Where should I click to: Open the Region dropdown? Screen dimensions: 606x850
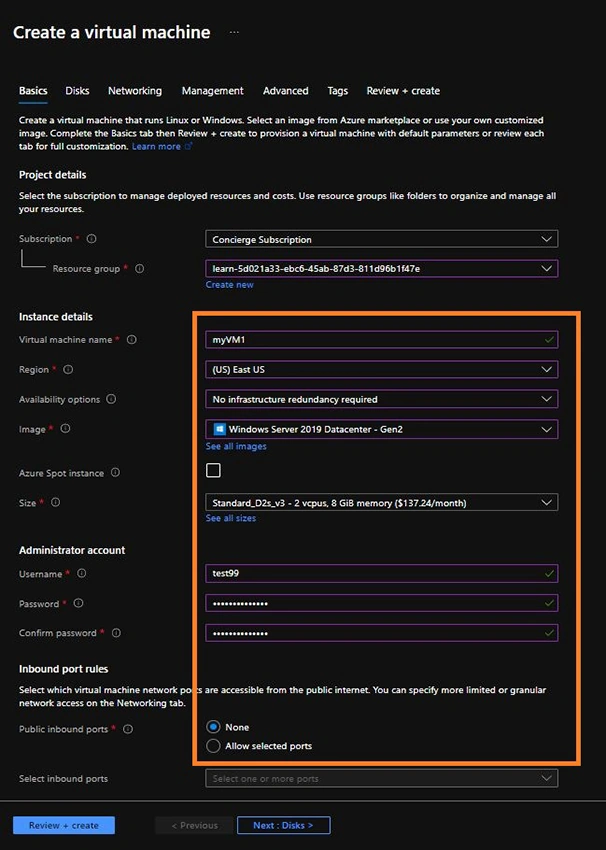coord(382,369)
